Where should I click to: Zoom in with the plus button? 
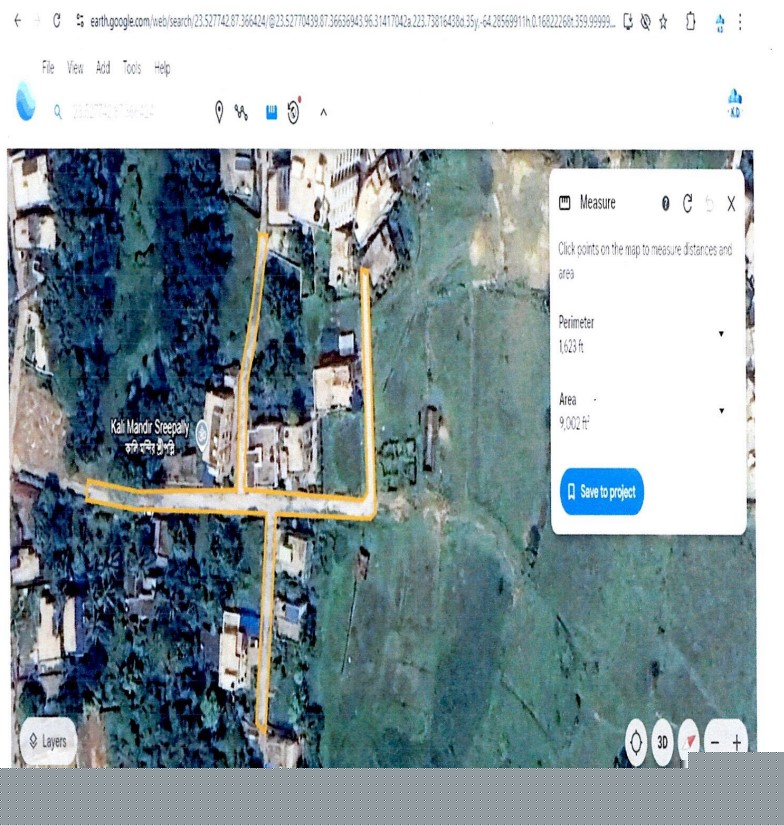tap(737, 742)
